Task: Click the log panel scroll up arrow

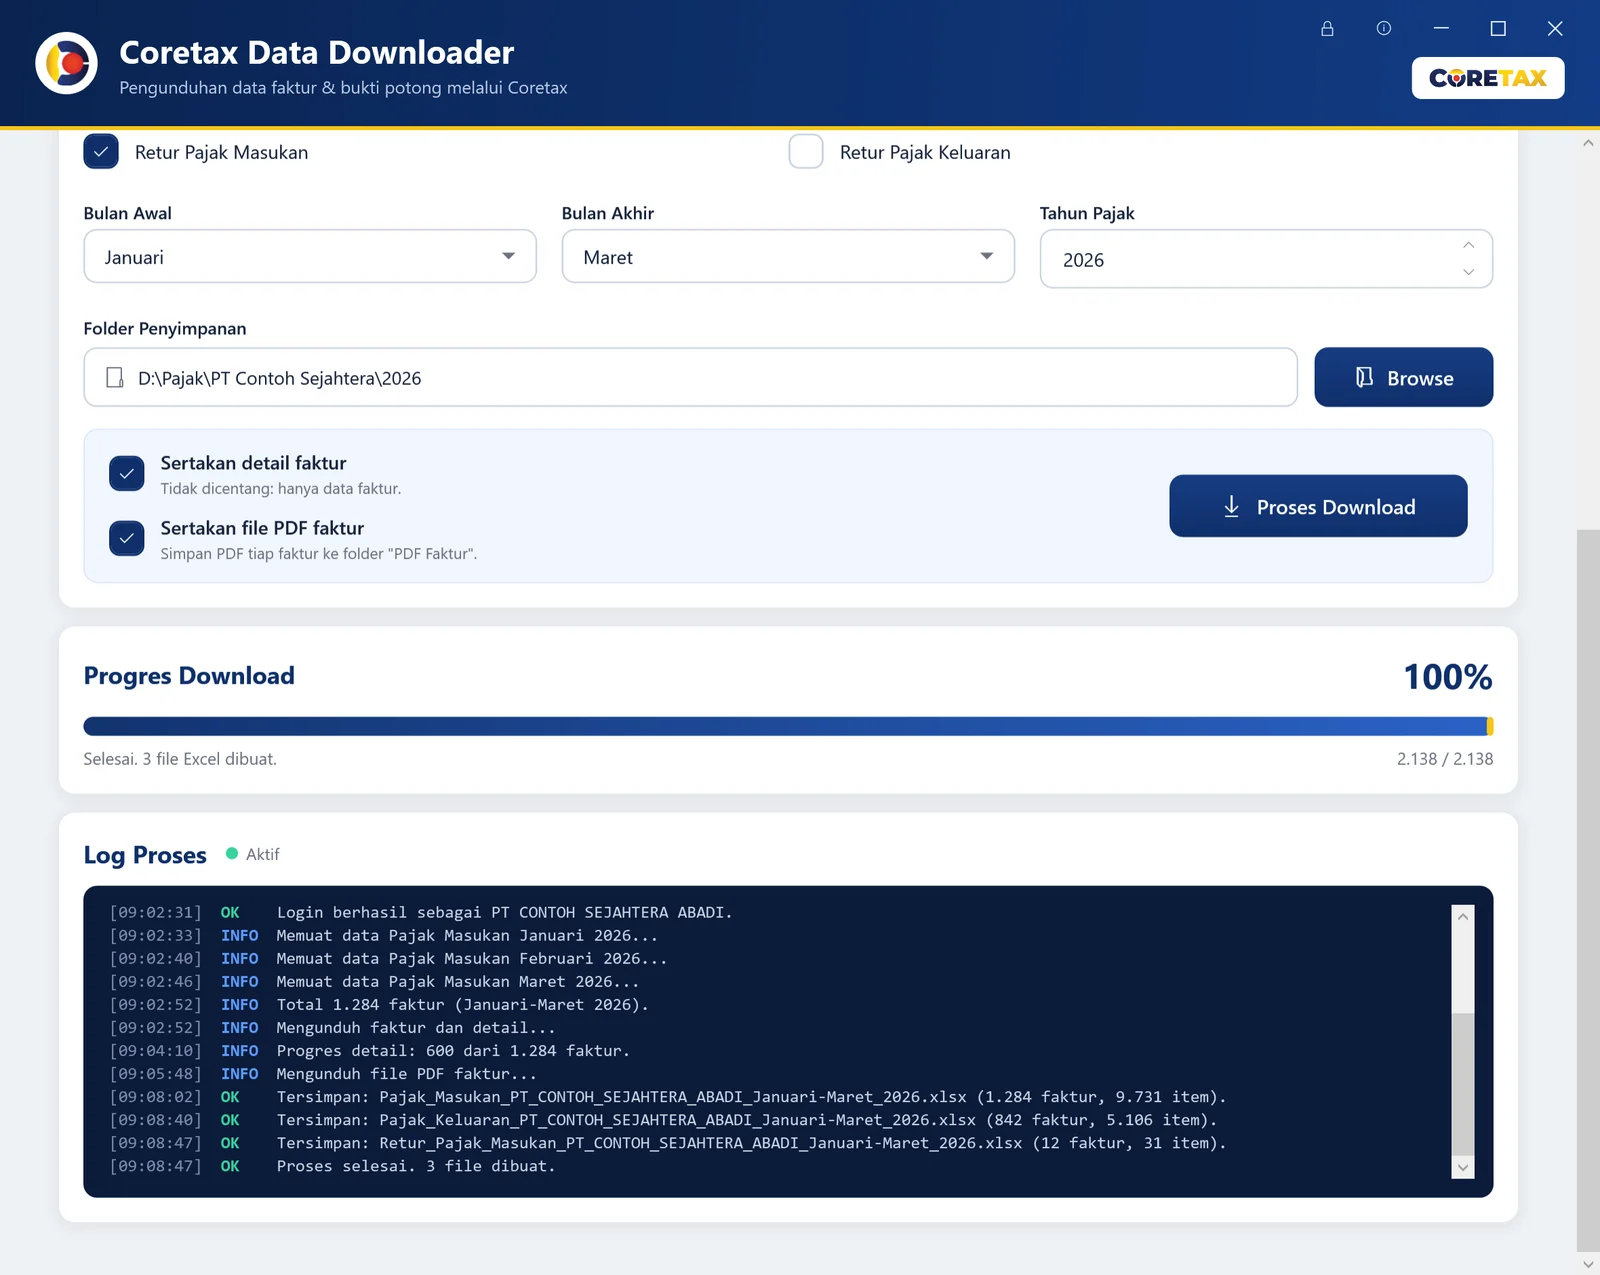Action: click(1463, 916)
